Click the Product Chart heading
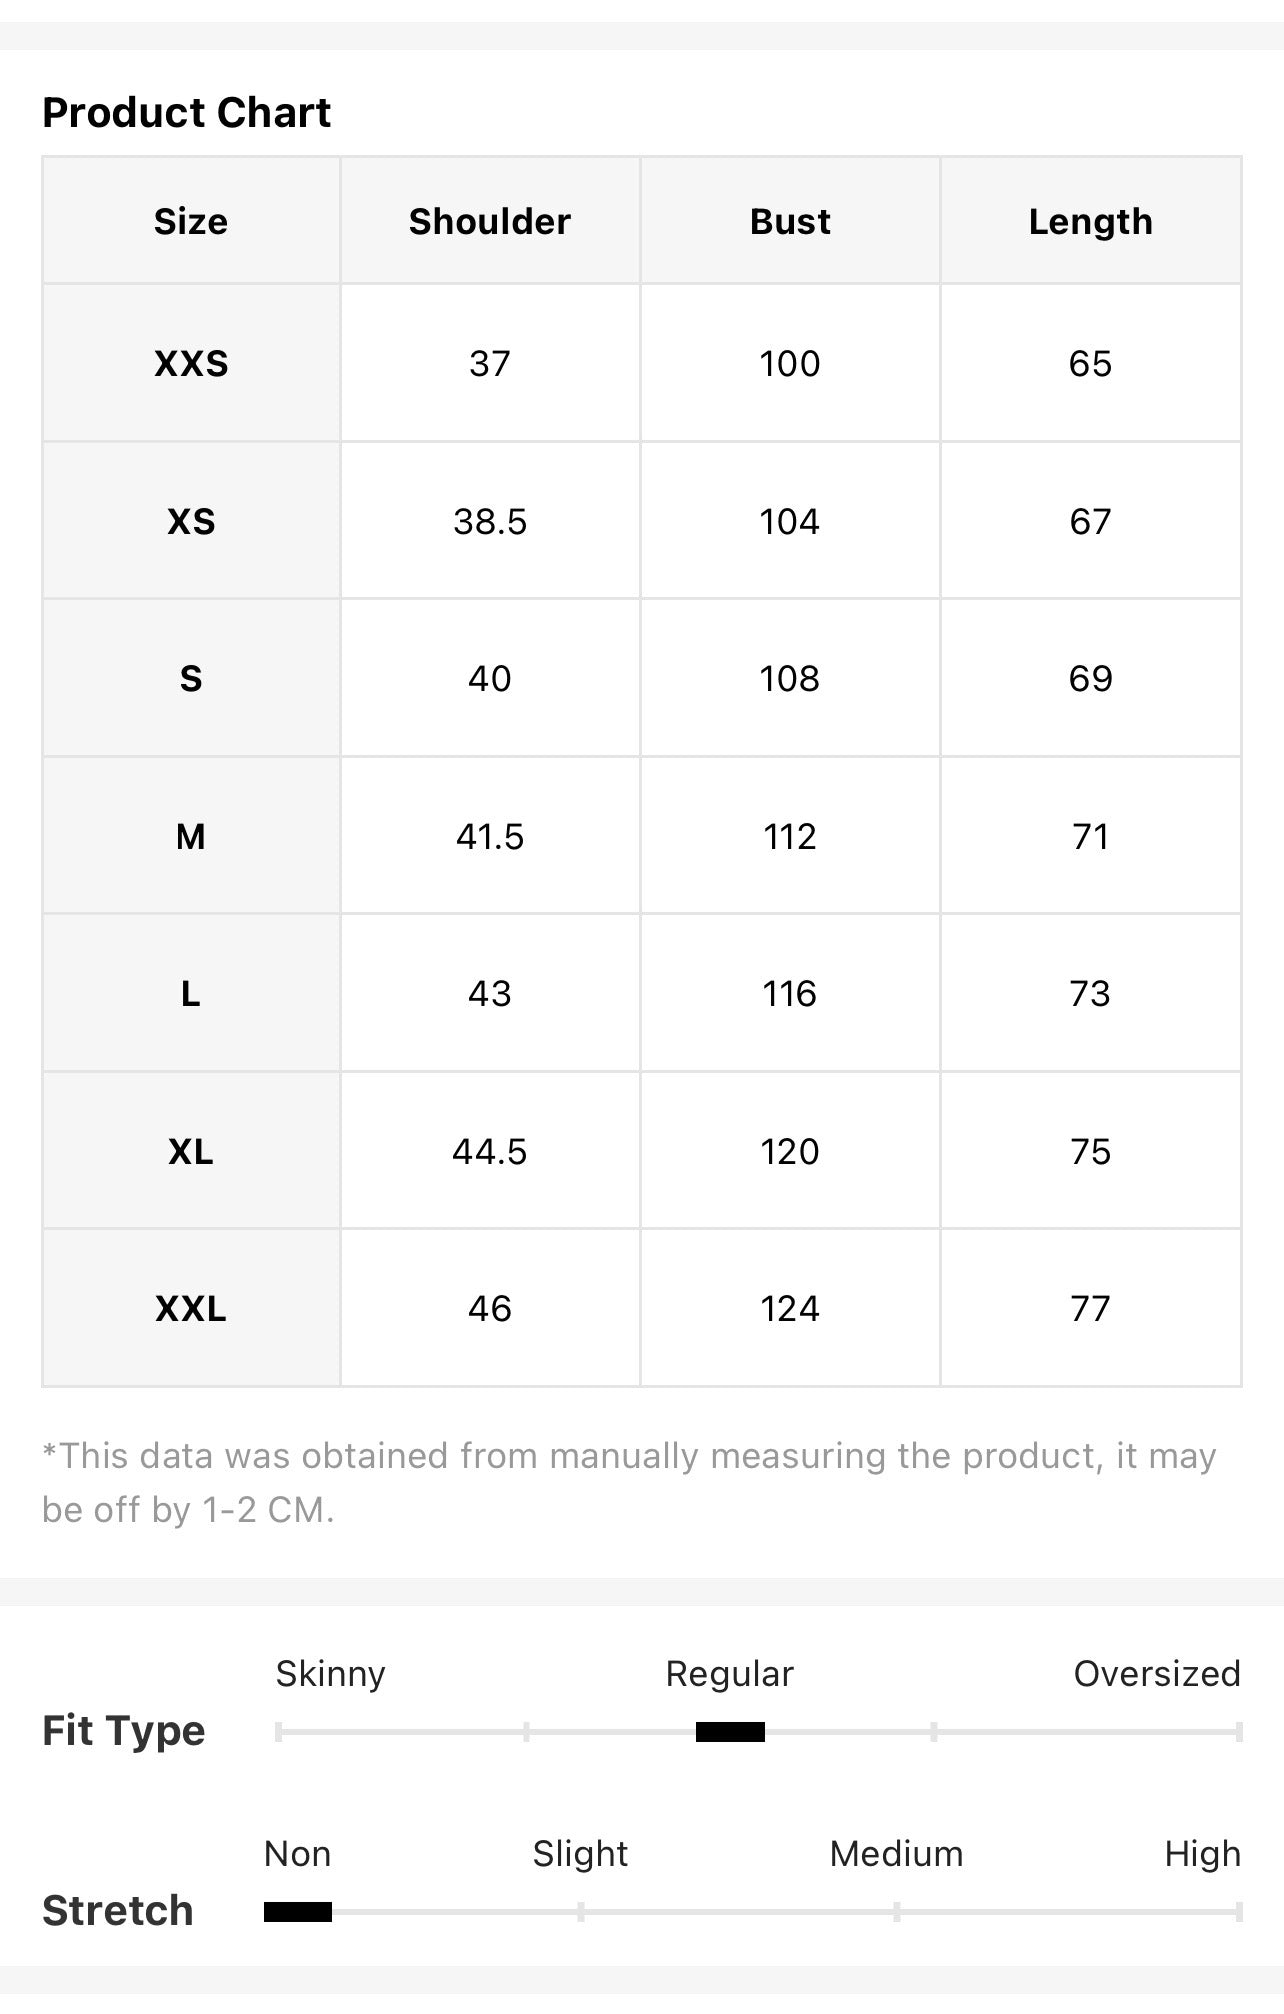This screenshot has height=2014, width=1284. coord(186,112)
